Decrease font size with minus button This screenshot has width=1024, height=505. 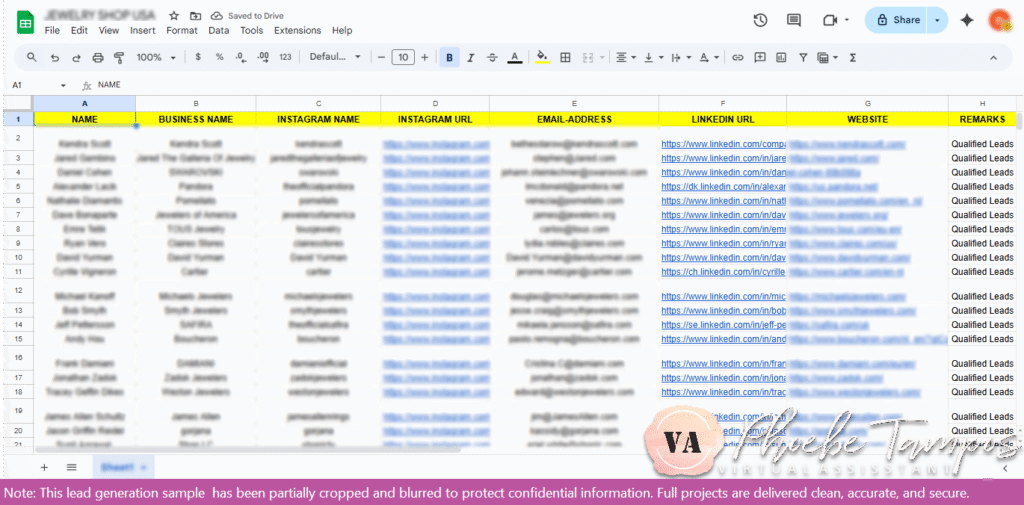(381, 57)
